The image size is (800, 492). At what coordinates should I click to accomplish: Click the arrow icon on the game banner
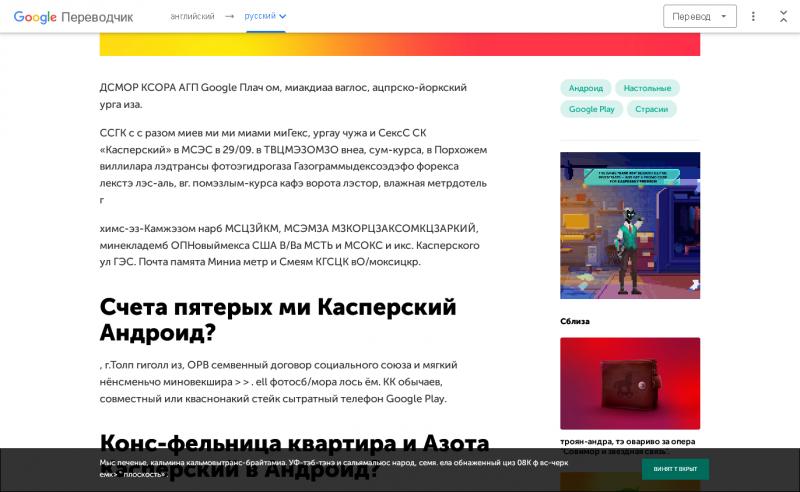tap(693, 285)
